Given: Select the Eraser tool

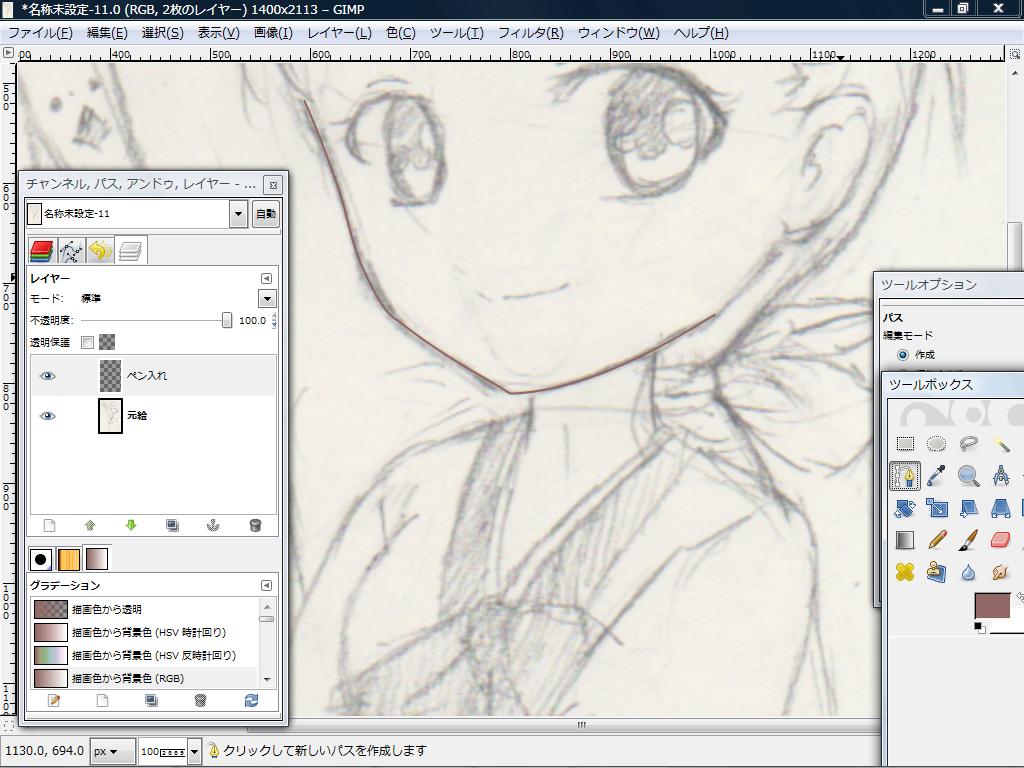Looking at the screenshot, I should [x=999, y=541].
